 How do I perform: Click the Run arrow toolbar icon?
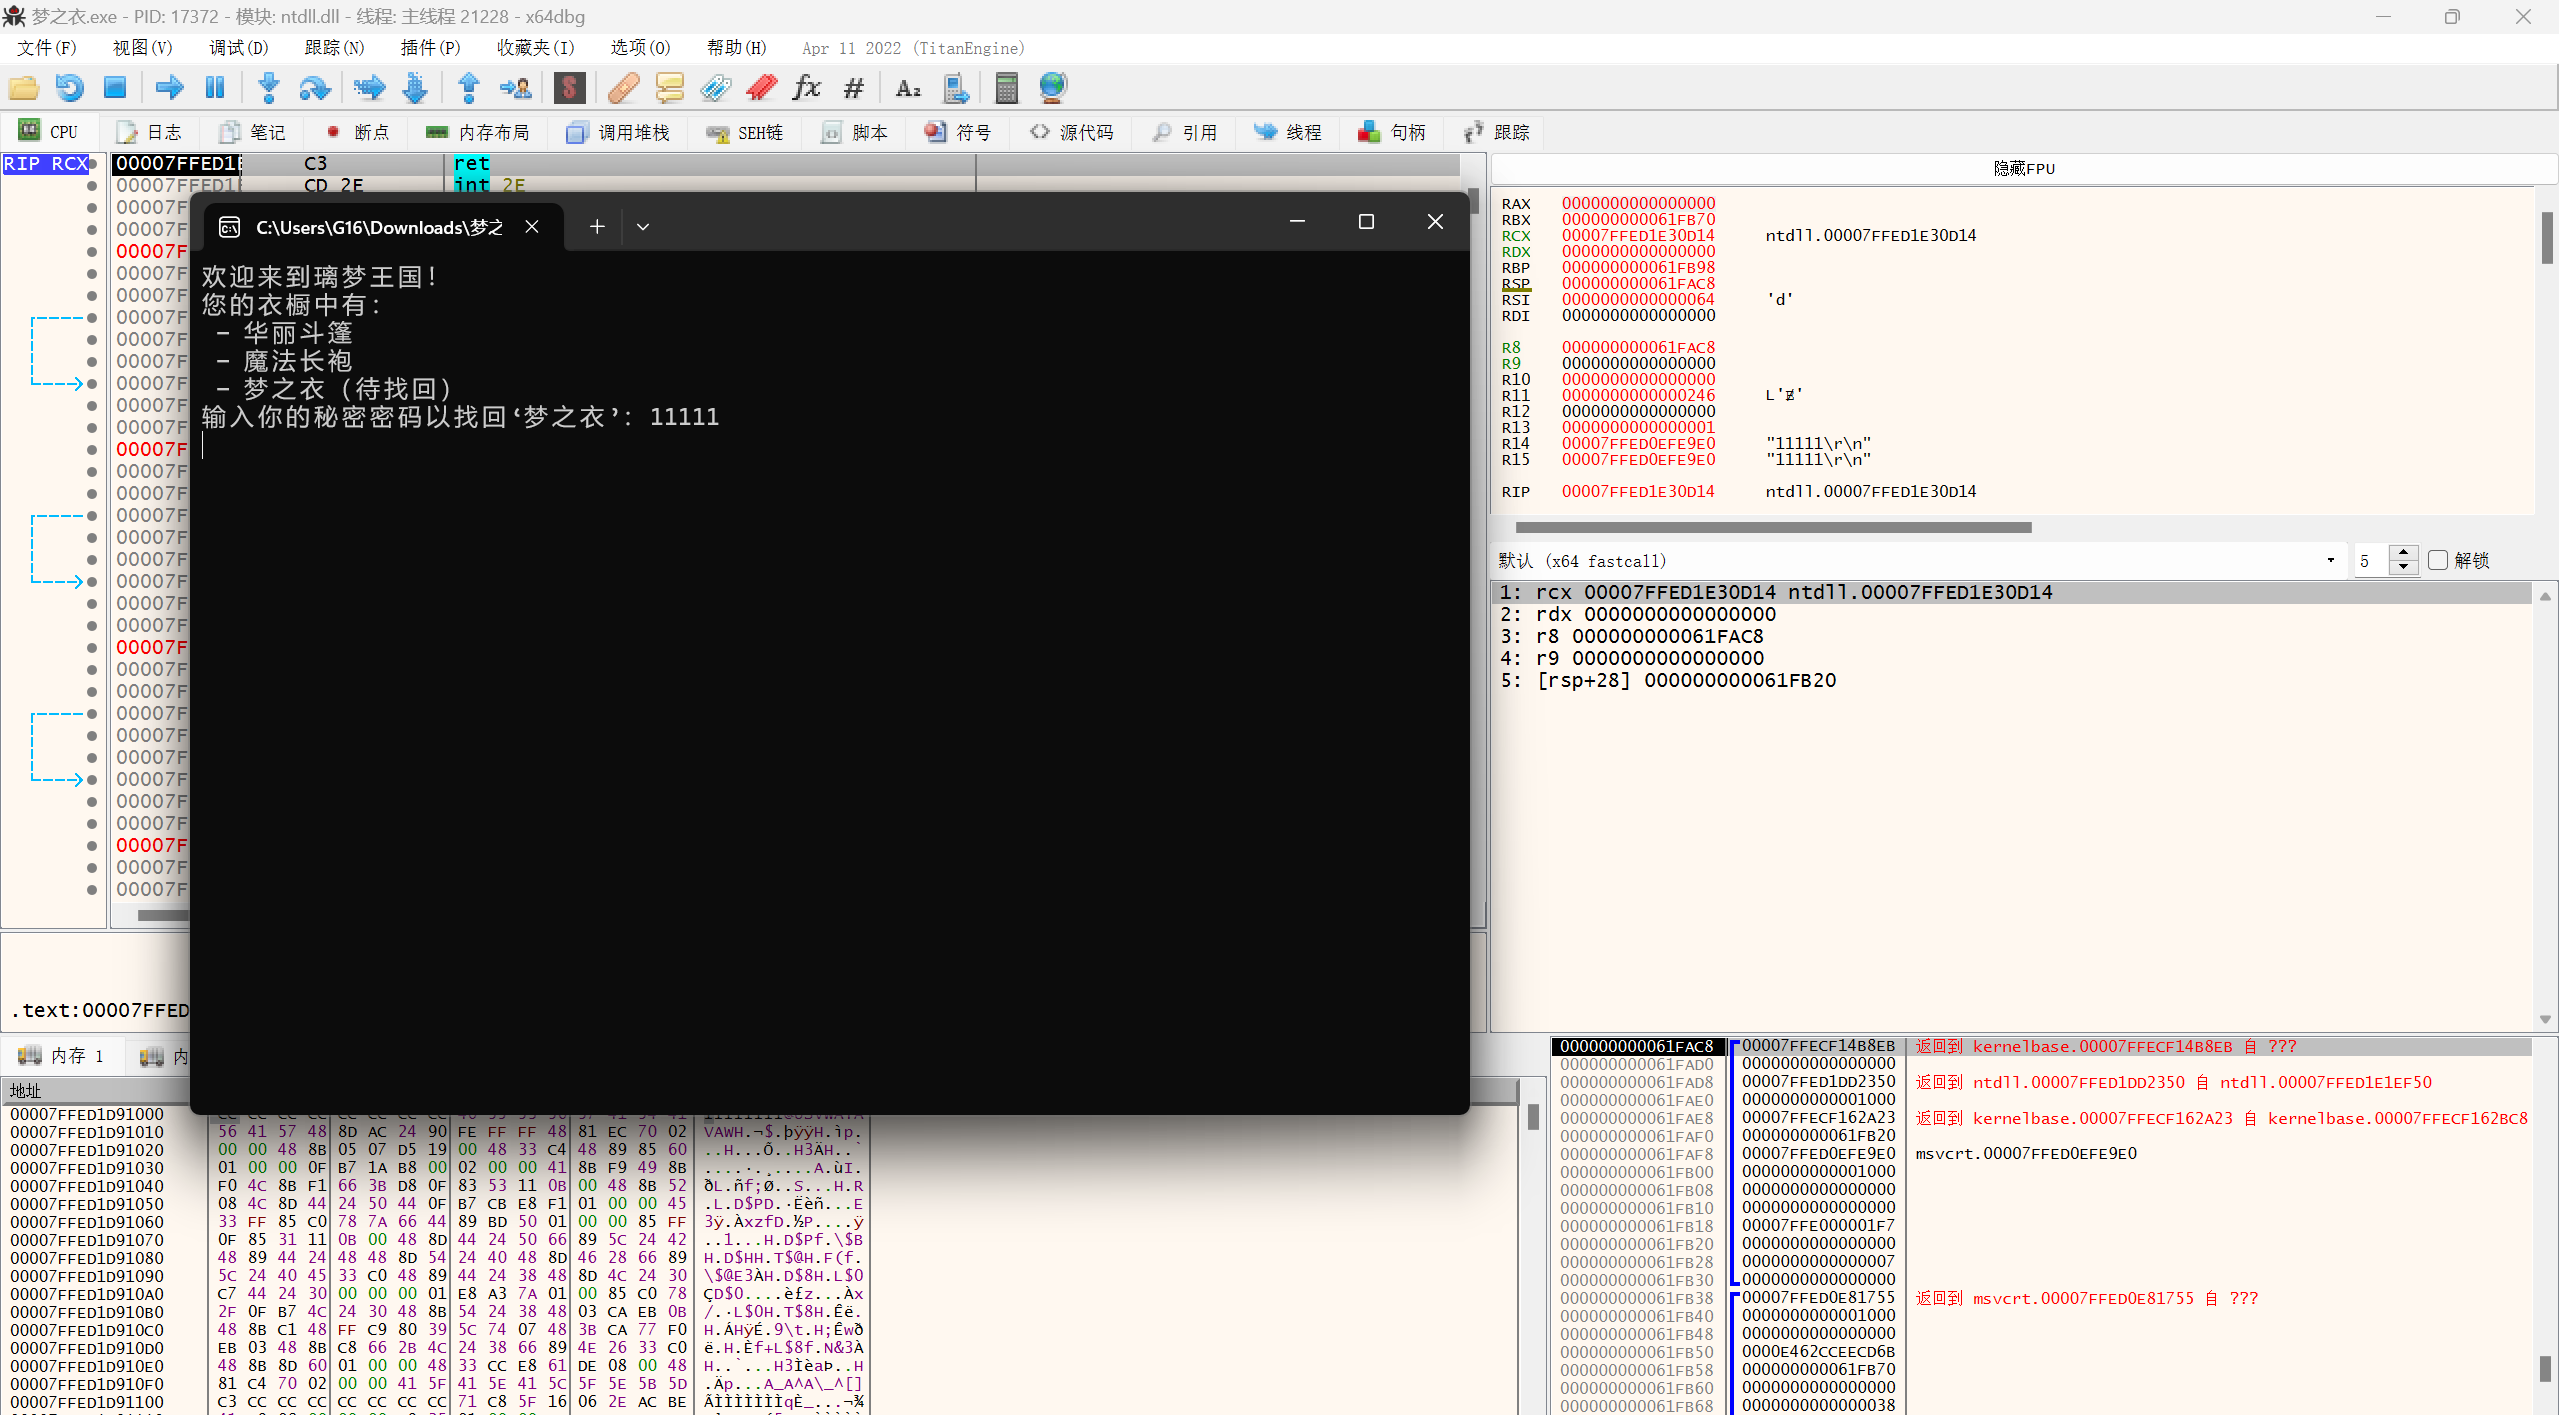point(169,88)
